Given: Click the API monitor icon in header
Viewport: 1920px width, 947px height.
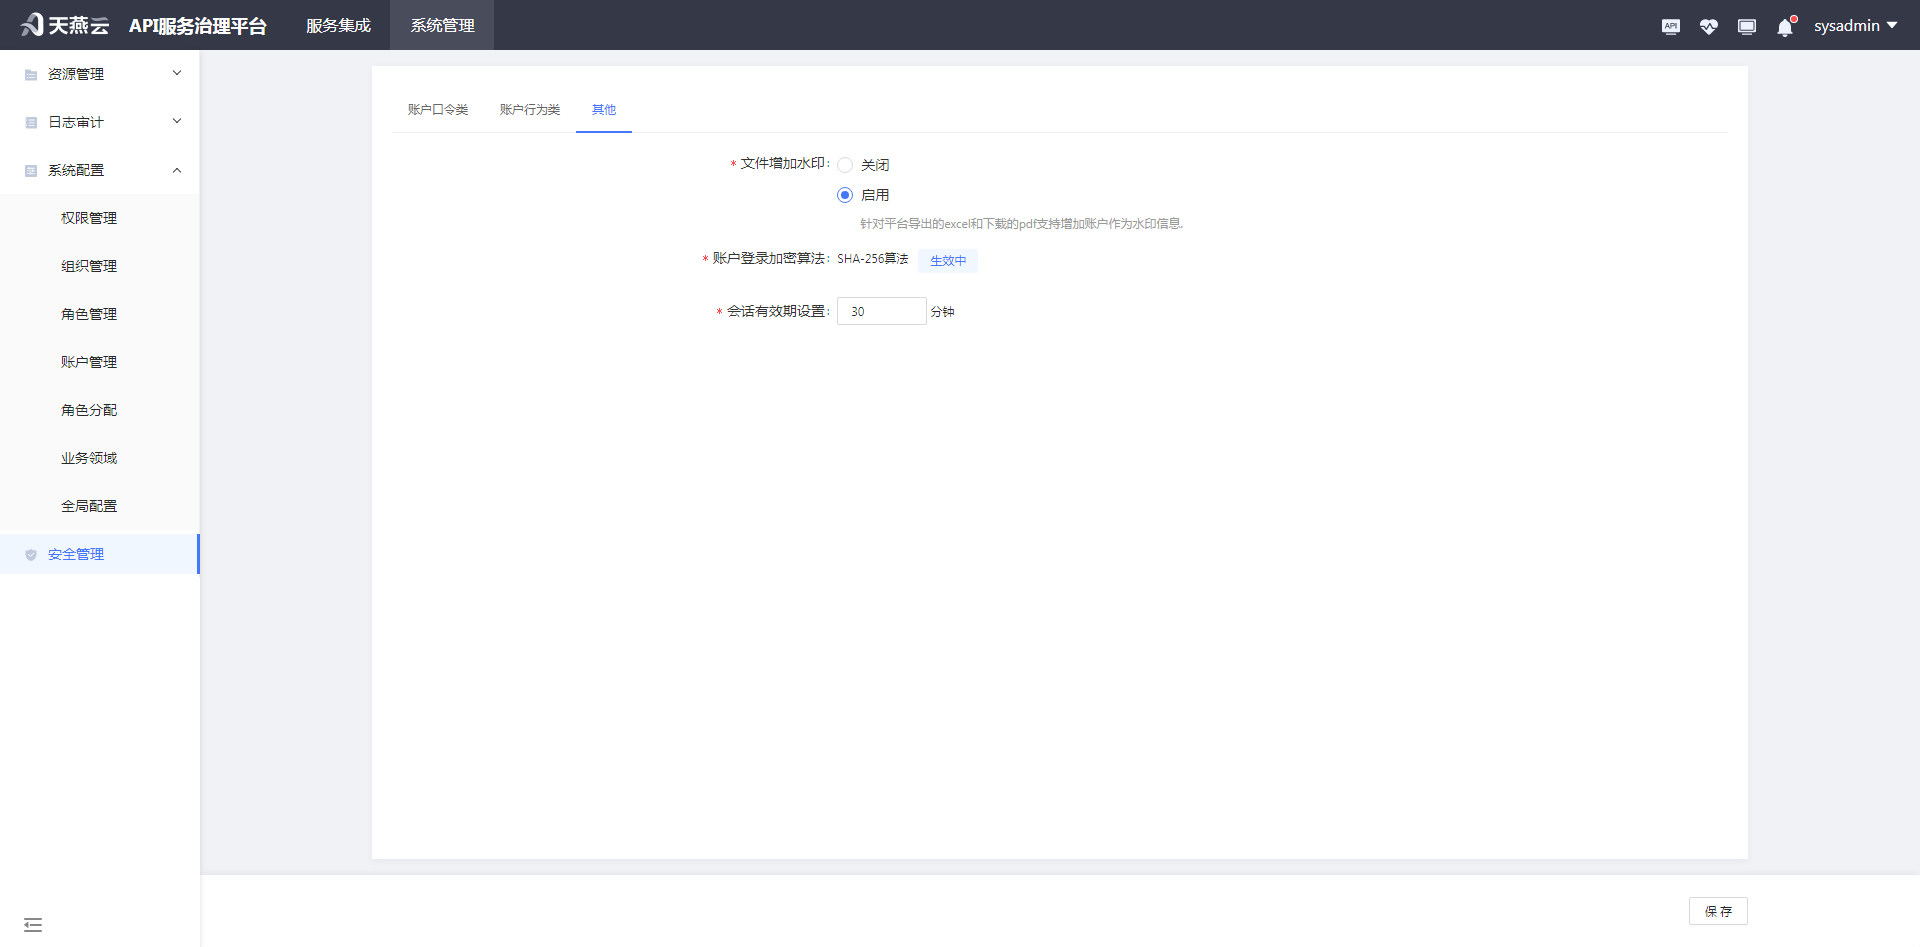Looking at the screenshot, I should tap(1670, 26).
